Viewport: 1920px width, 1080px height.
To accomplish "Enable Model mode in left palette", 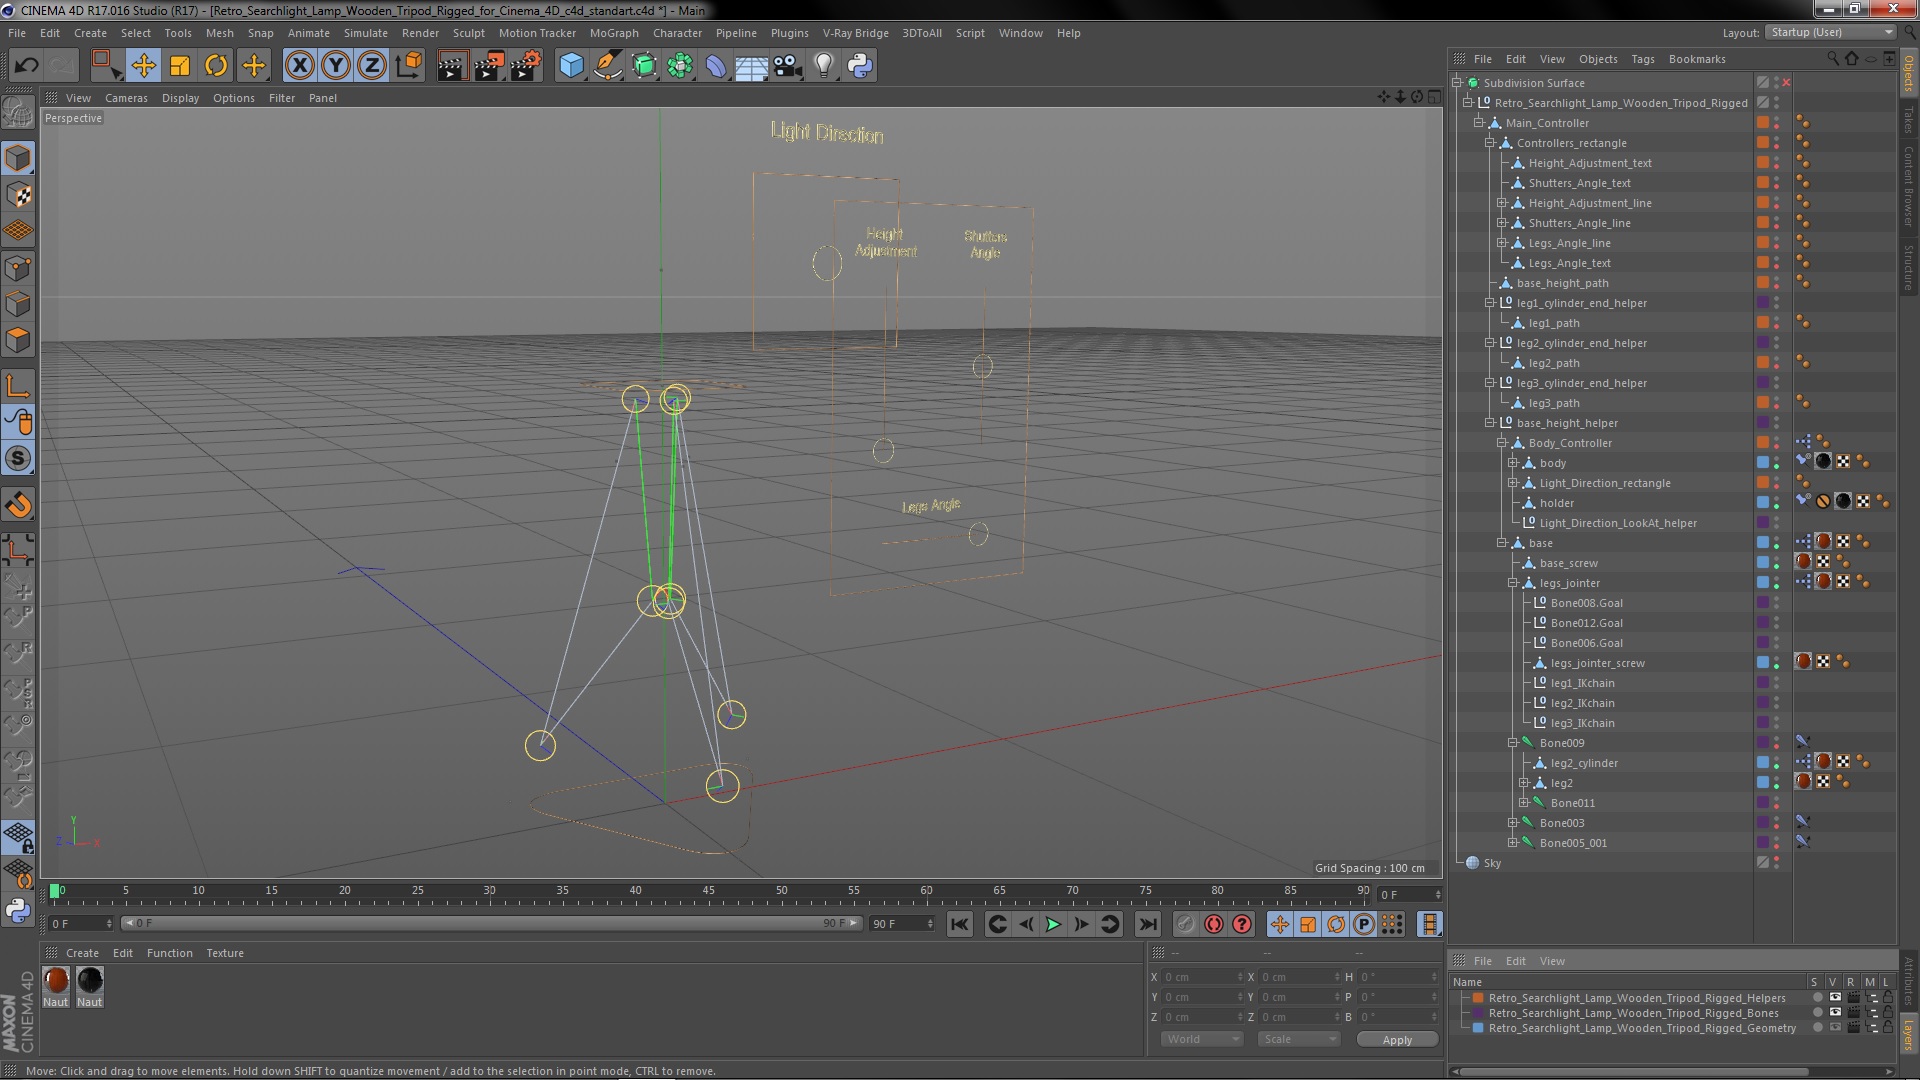I will [18, 158].
